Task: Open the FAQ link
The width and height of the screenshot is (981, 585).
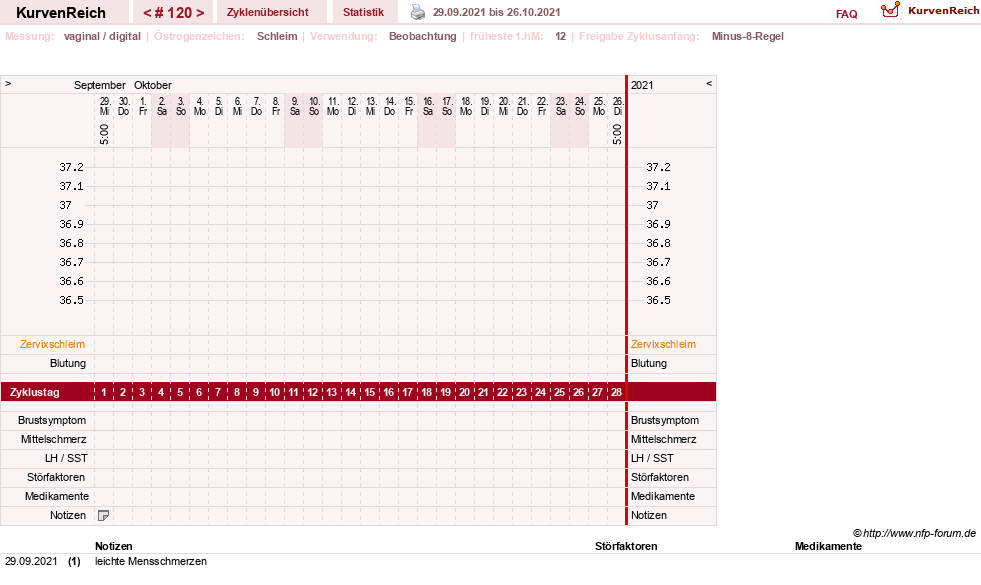Action: pyautogui.click(x=846, y=14)
